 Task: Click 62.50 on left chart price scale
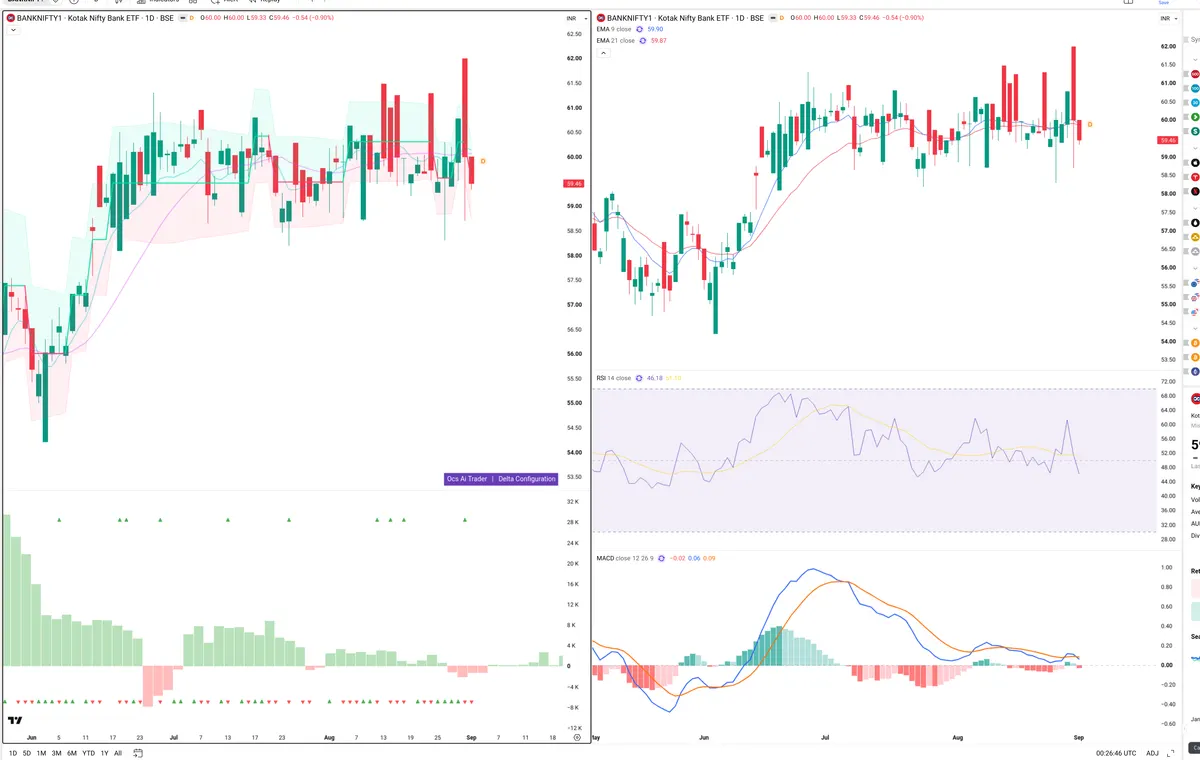[x=574, y=34]
